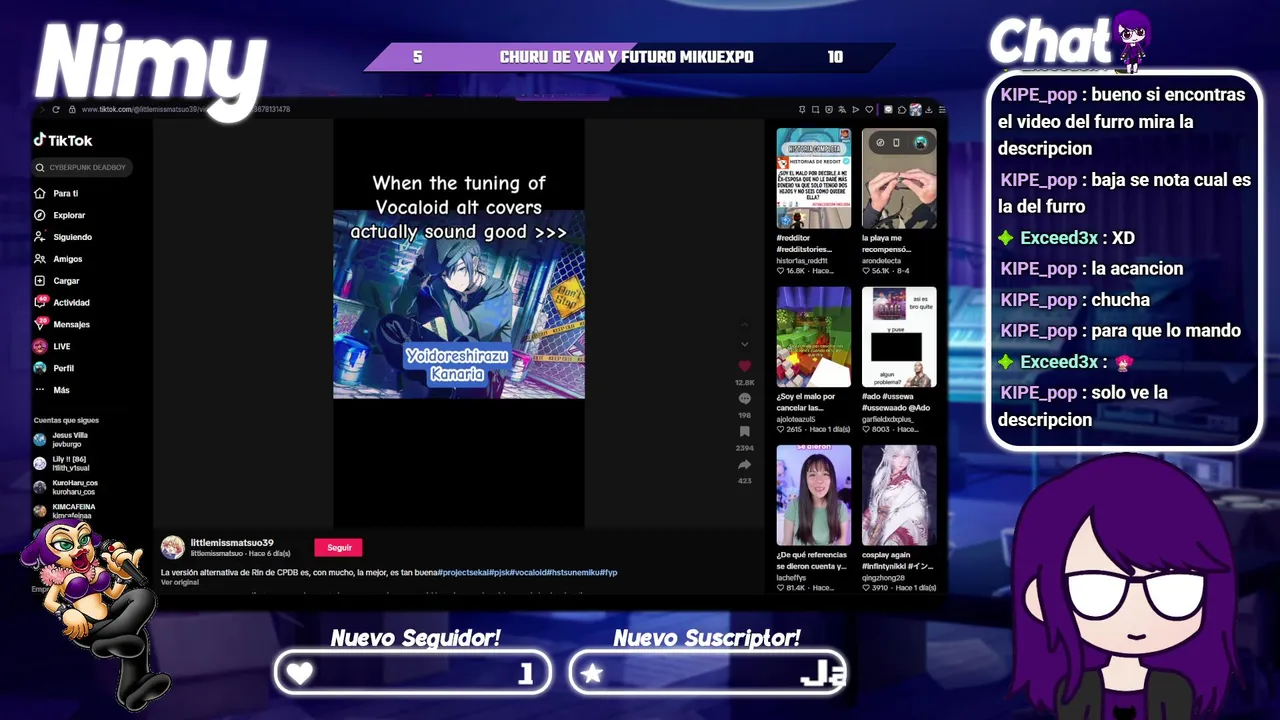Click Exceed3x XD chat message
This screenshot has height=720, width=1280.
[x=1066, y=238]
